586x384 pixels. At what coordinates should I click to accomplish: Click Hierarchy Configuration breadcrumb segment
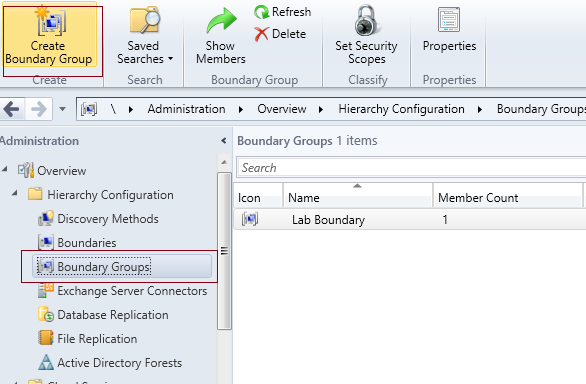[401, 109]
